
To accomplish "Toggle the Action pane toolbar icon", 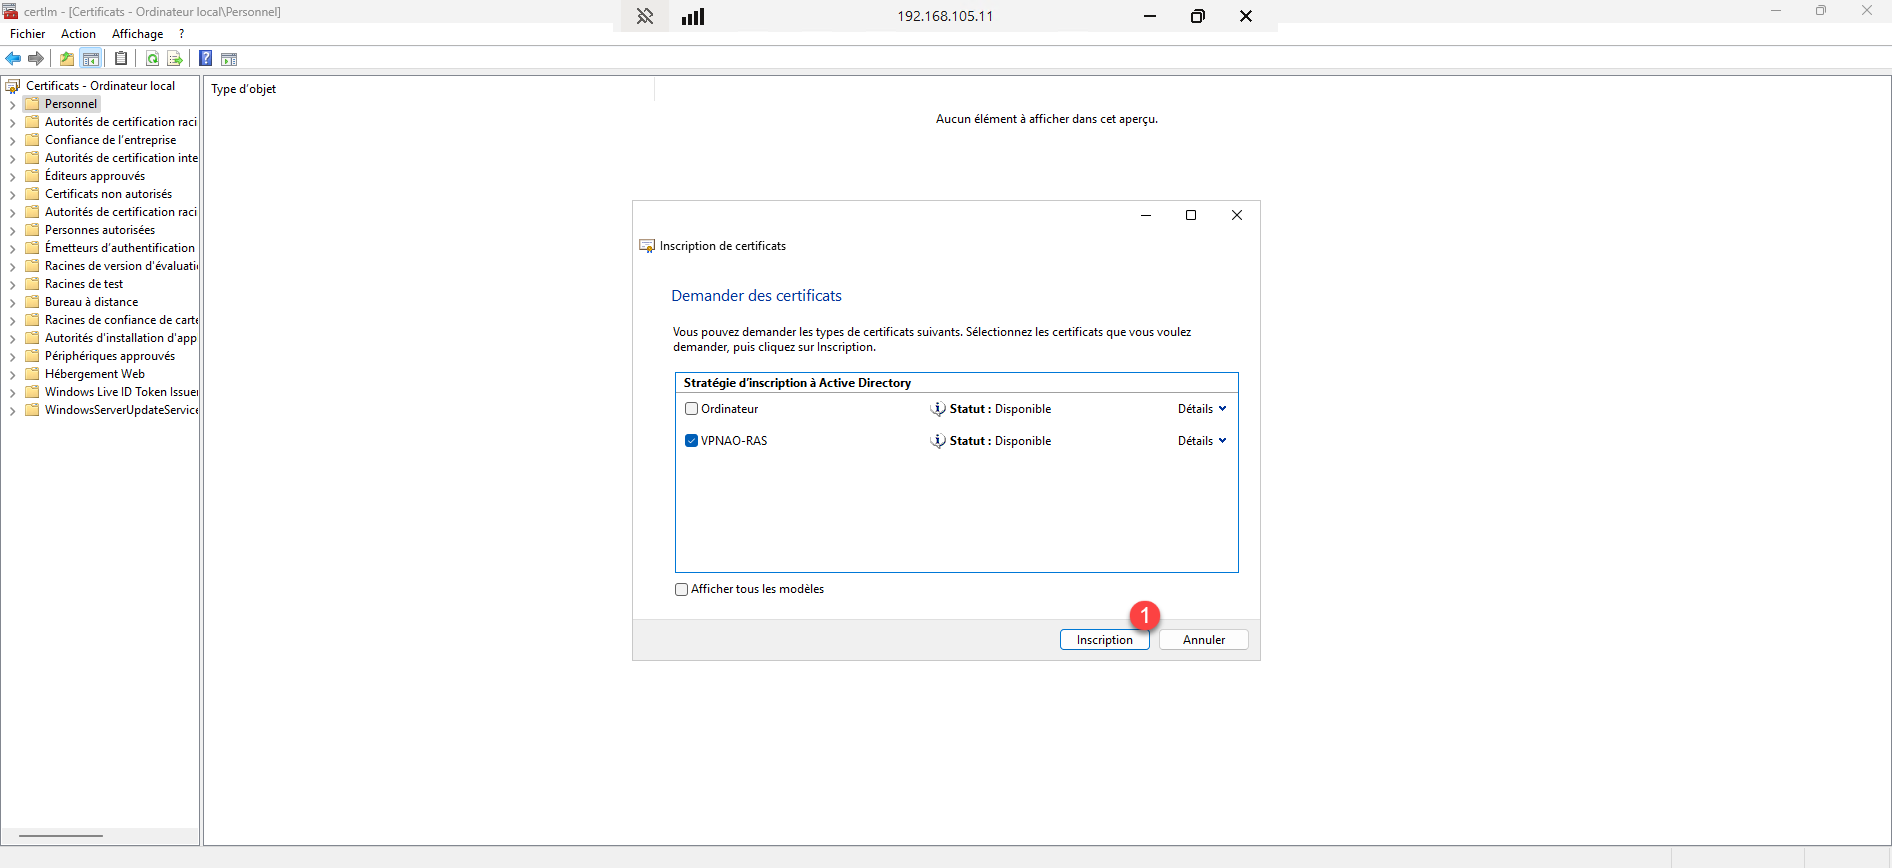I will (229, 59).
